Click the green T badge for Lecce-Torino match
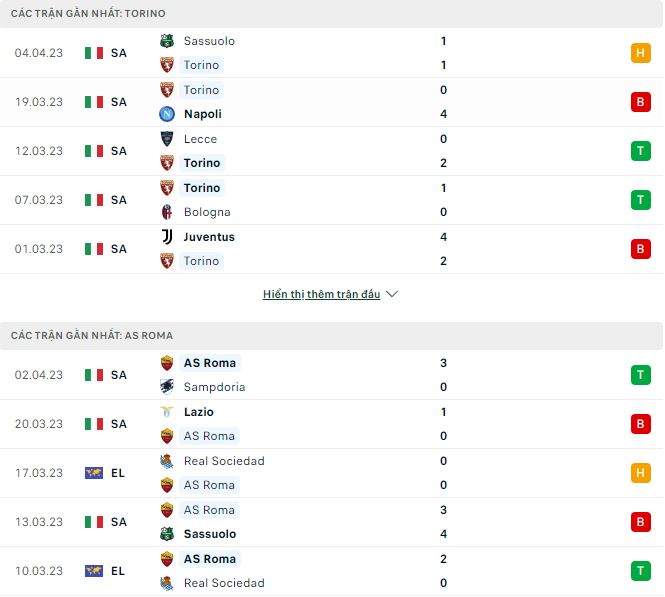Image resolution: width=665 pixels, height=597 pixels. point(641,151)
